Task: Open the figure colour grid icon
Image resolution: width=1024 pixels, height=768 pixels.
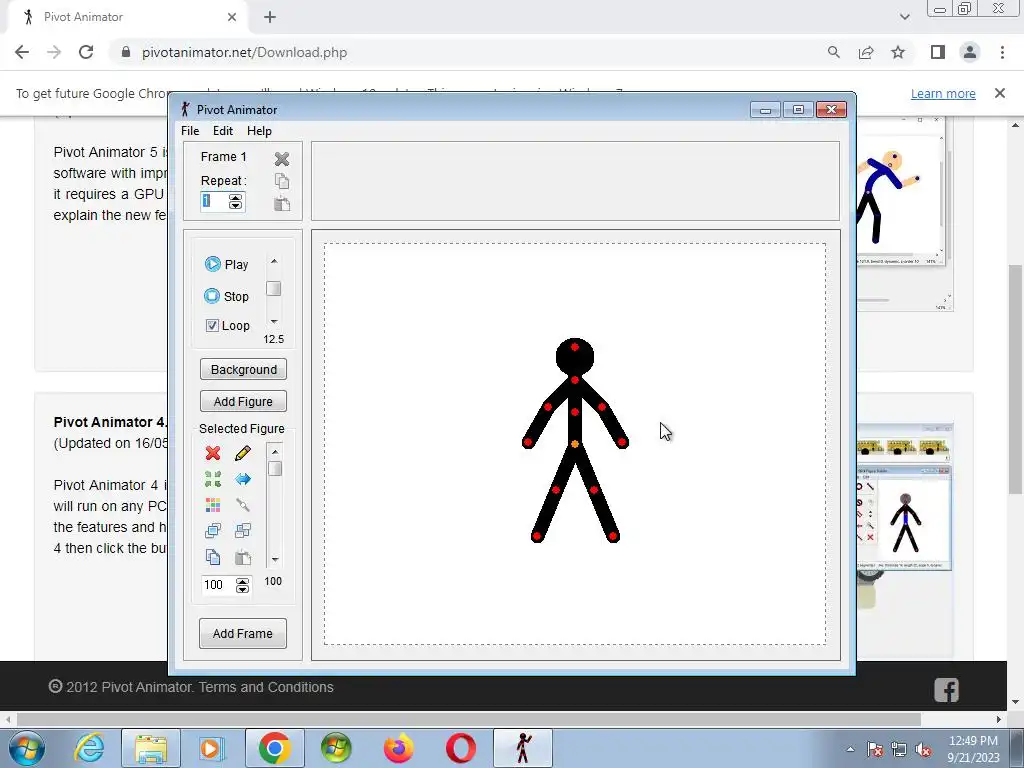Action: pos(212,505)
